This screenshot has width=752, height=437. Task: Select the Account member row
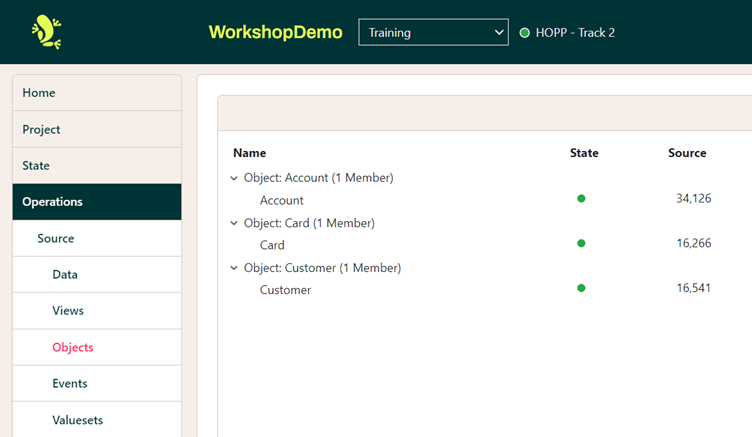coord(281,200)
